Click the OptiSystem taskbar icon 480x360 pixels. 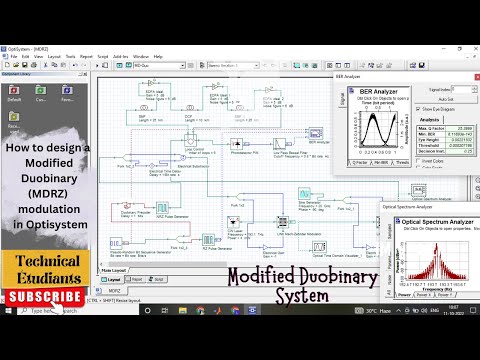pos(252,310)
